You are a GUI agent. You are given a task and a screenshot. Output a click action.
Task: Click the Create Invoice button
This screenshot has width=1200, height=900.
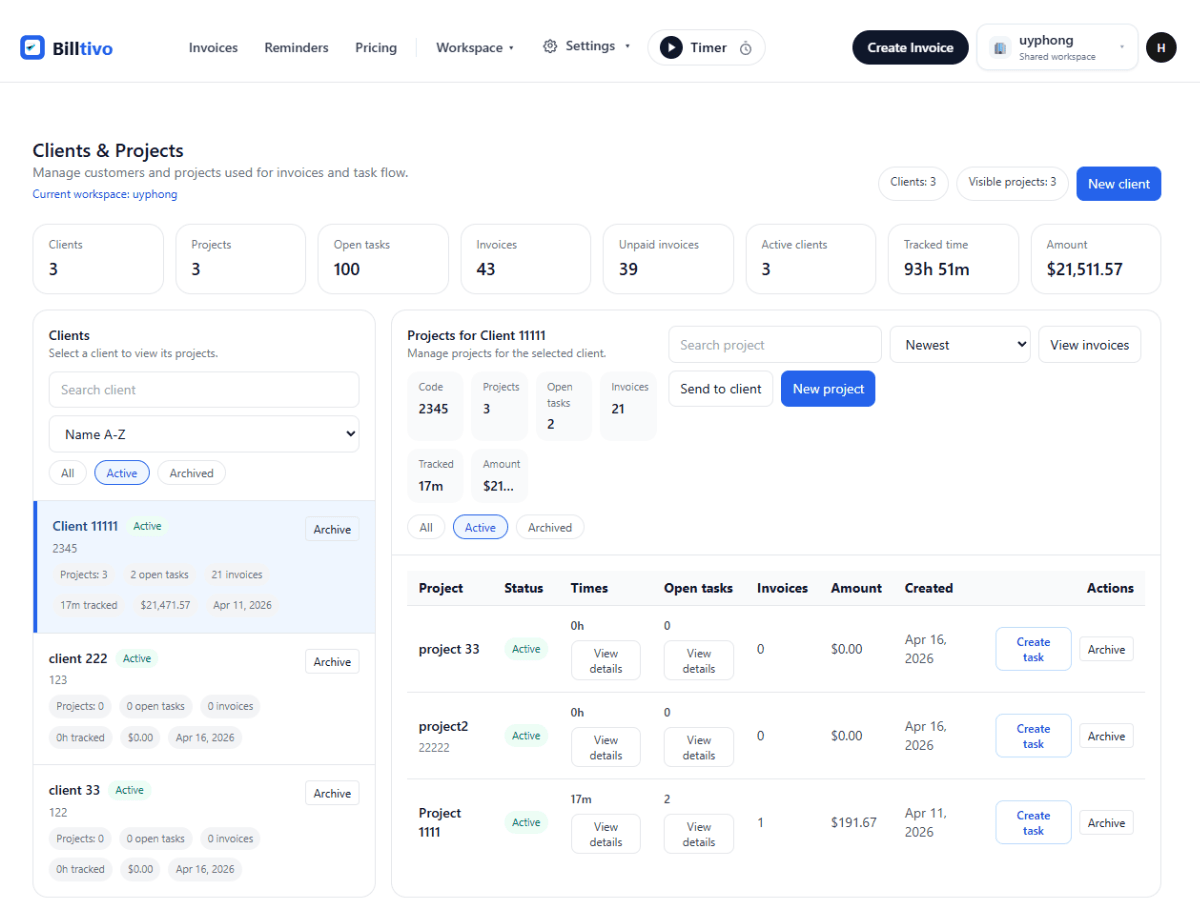(910, 47)
